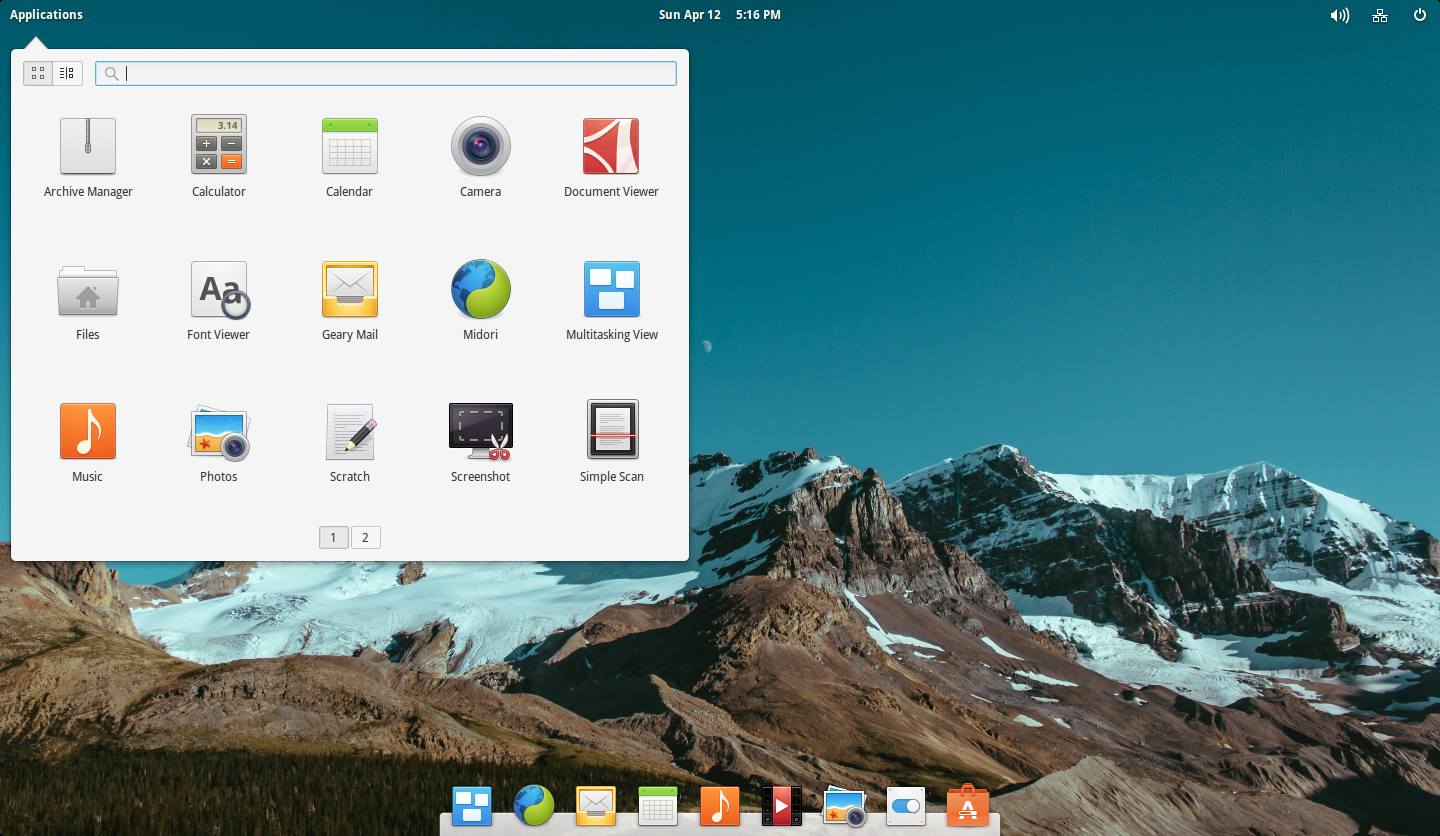The height and width of the screenshot is (836, 1440).
Task: Click the app search field
Action: click(x=385, y=72)
